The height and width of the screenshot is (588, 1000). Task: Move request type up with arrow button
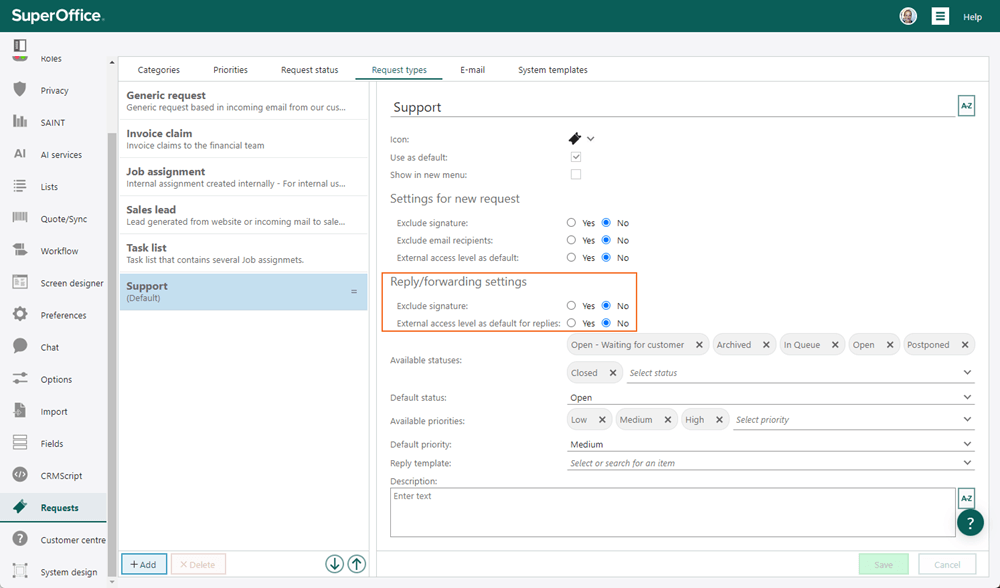pyautogui.click(x=357, y=564)
